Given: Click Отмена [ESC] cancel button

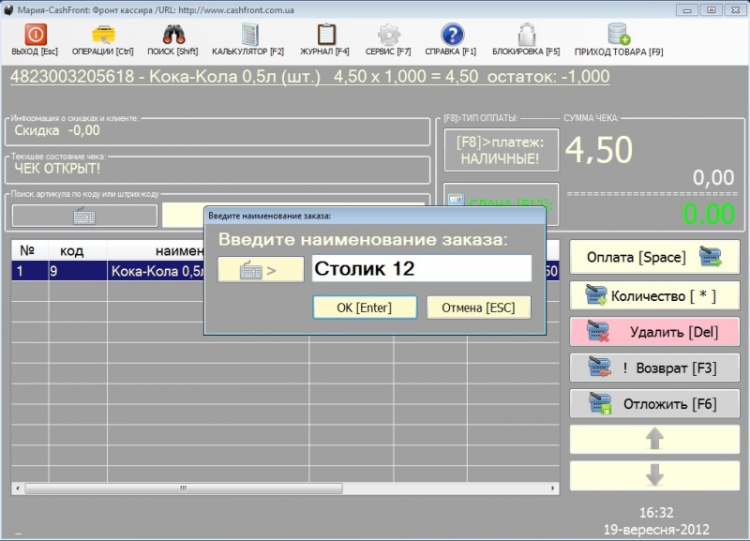Looking at the screenshot, I should pyautogui.click(x=478, y=307).
